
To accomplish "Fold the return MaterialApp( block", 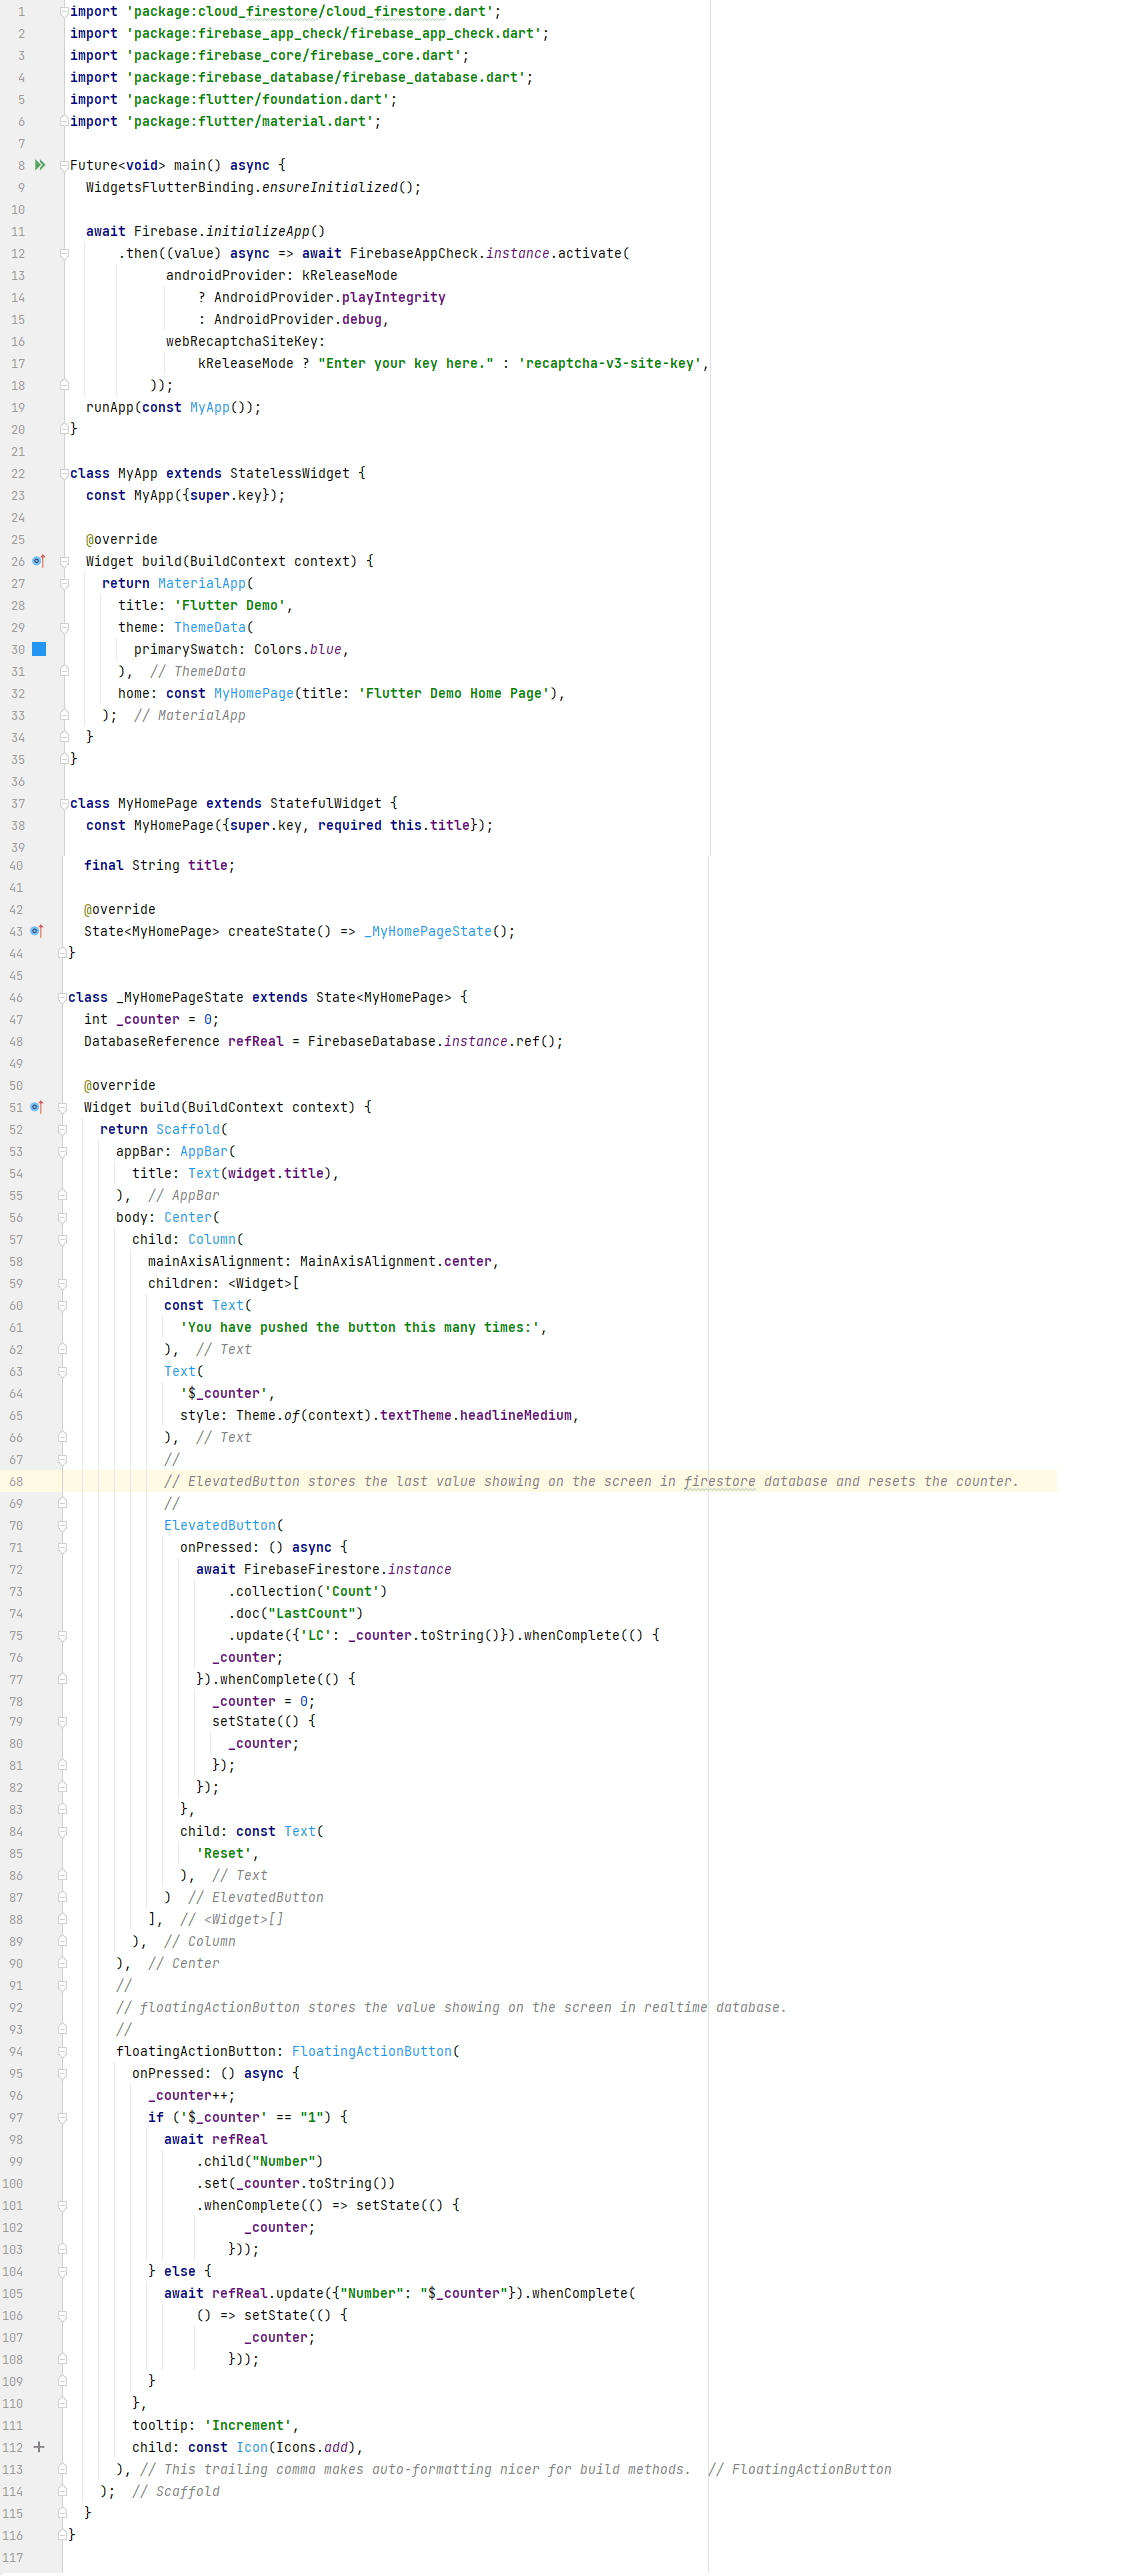I will coord(64,583).
